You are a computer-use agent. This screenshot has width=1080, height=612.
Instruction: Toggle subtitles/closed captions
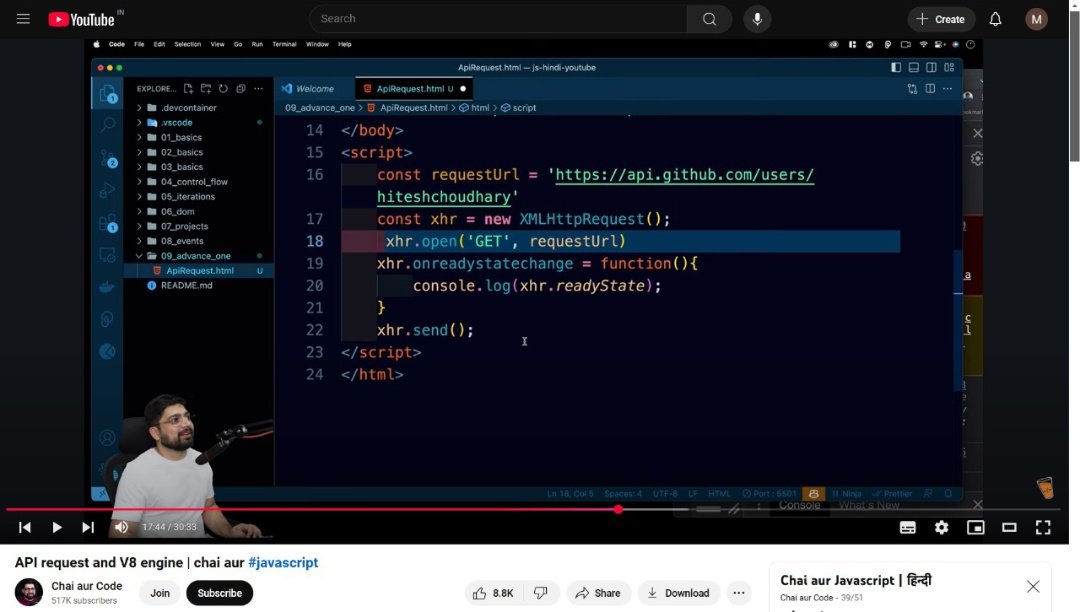908,527
